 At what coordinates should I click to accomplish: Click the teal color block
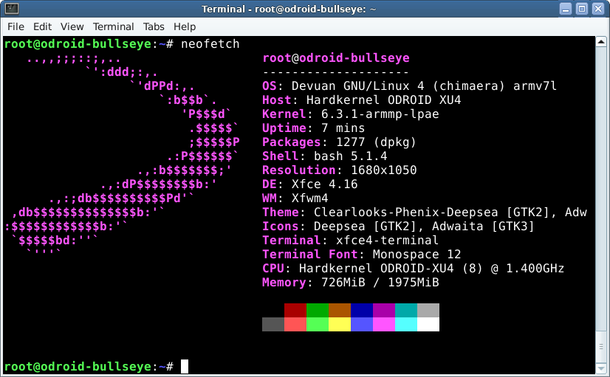click(x=406, y=310)
